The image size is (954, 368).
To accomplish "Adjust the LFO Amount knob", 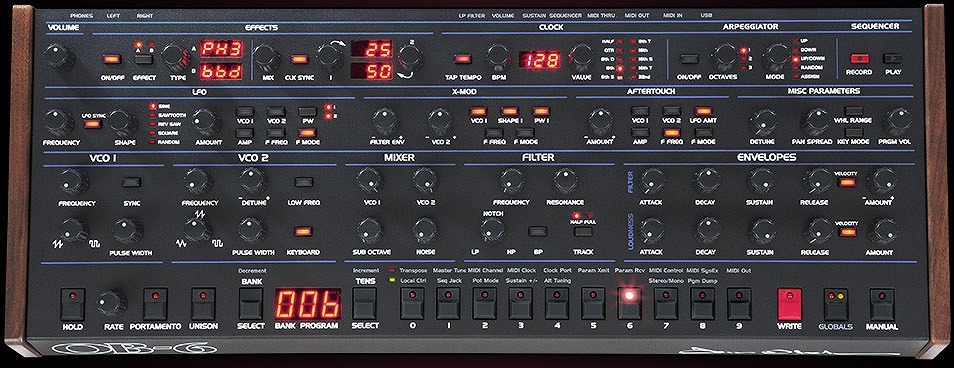I will (206, 122).
